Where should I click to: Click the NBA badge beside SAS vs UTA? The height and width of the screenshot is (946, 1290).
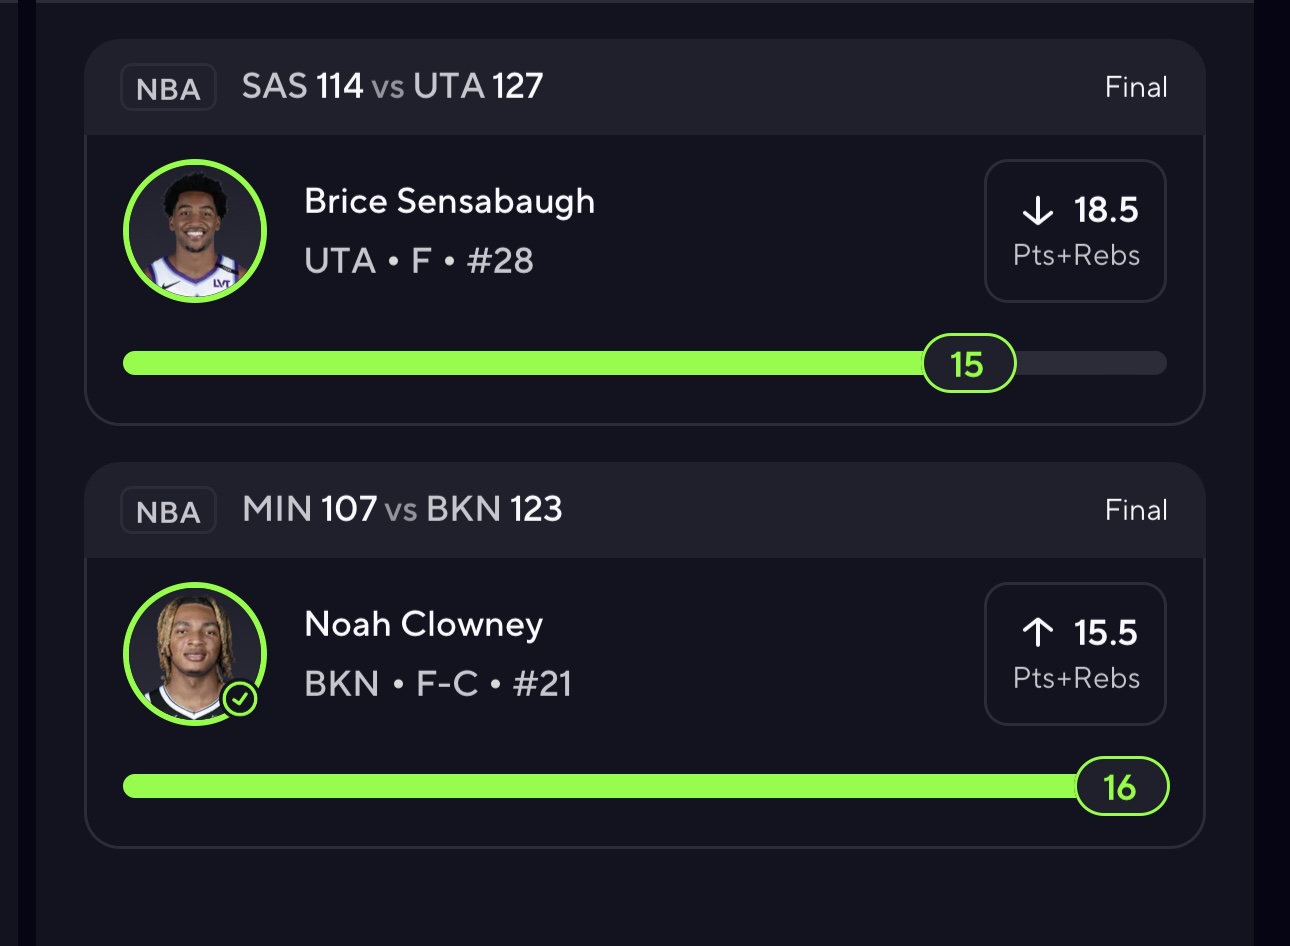tap(168, 88)
